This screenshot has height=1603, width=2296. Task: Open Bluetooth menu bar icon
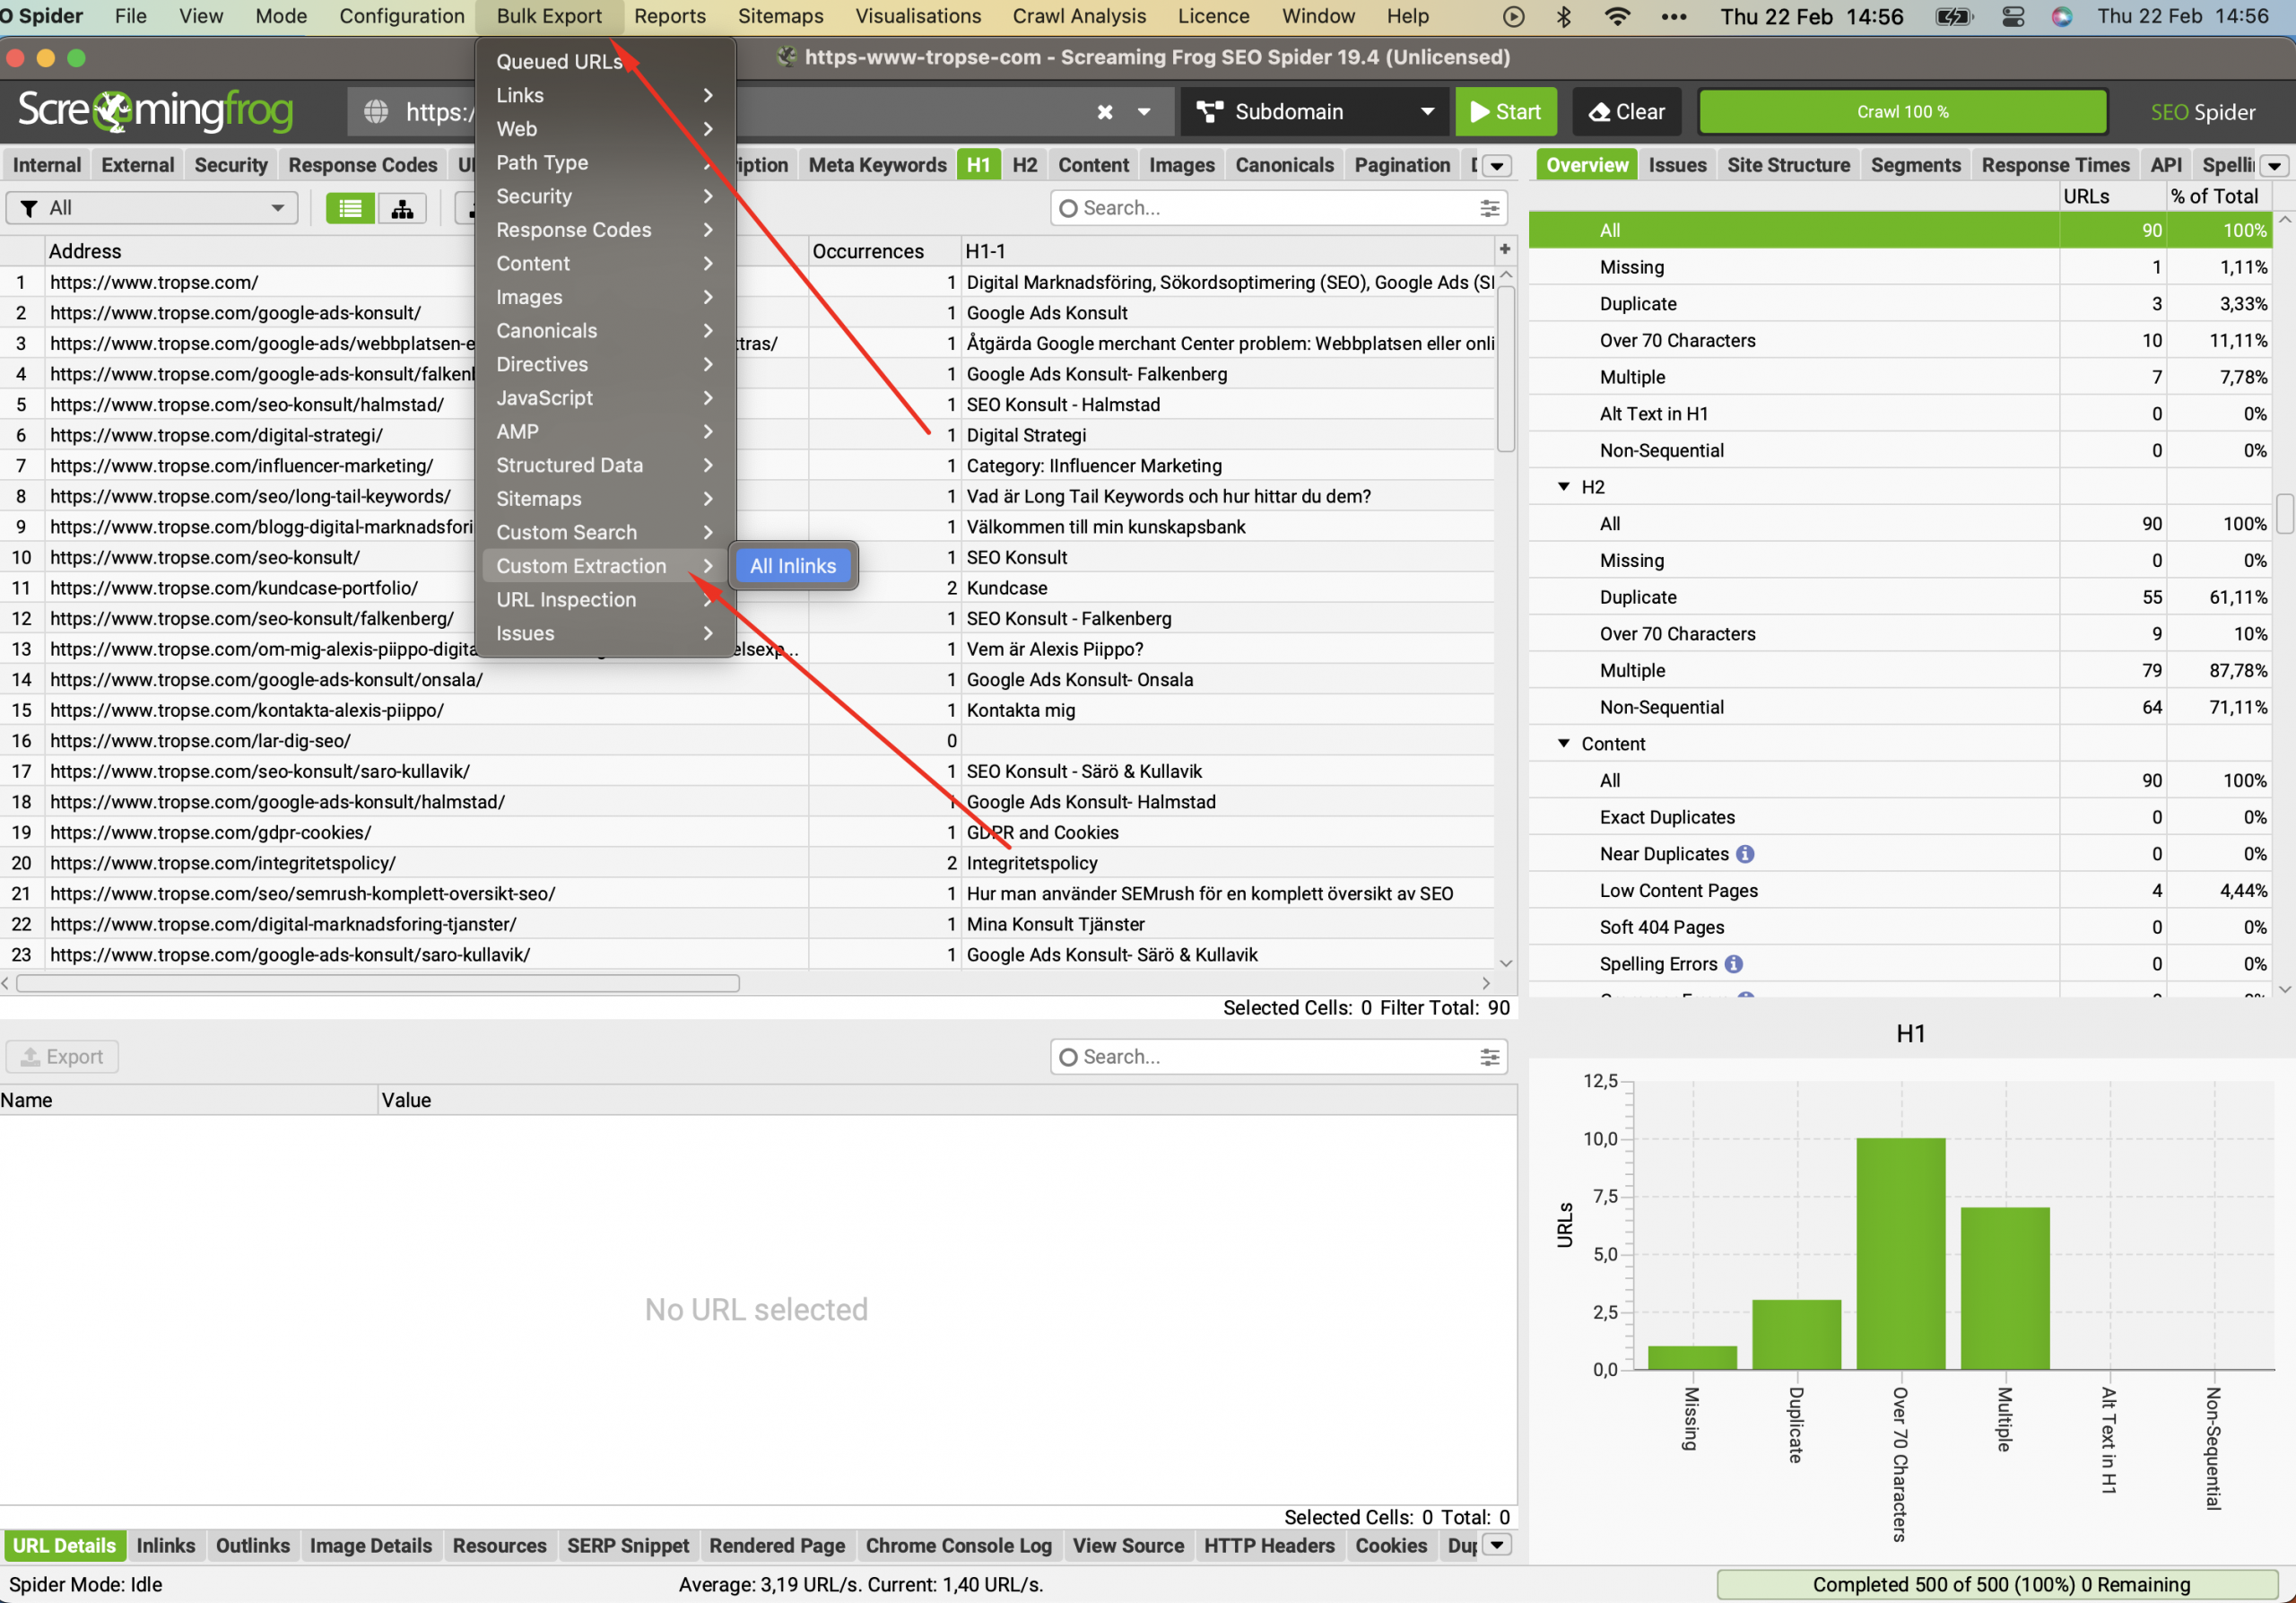coord(1564,16)
